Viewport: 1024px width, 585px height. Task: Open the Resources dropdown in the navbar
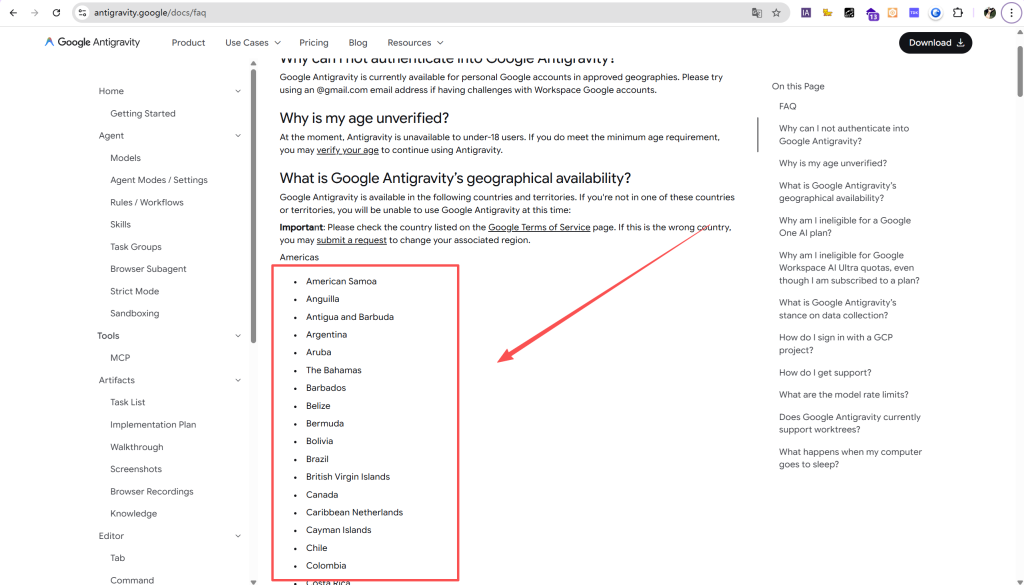click(415, 43)
